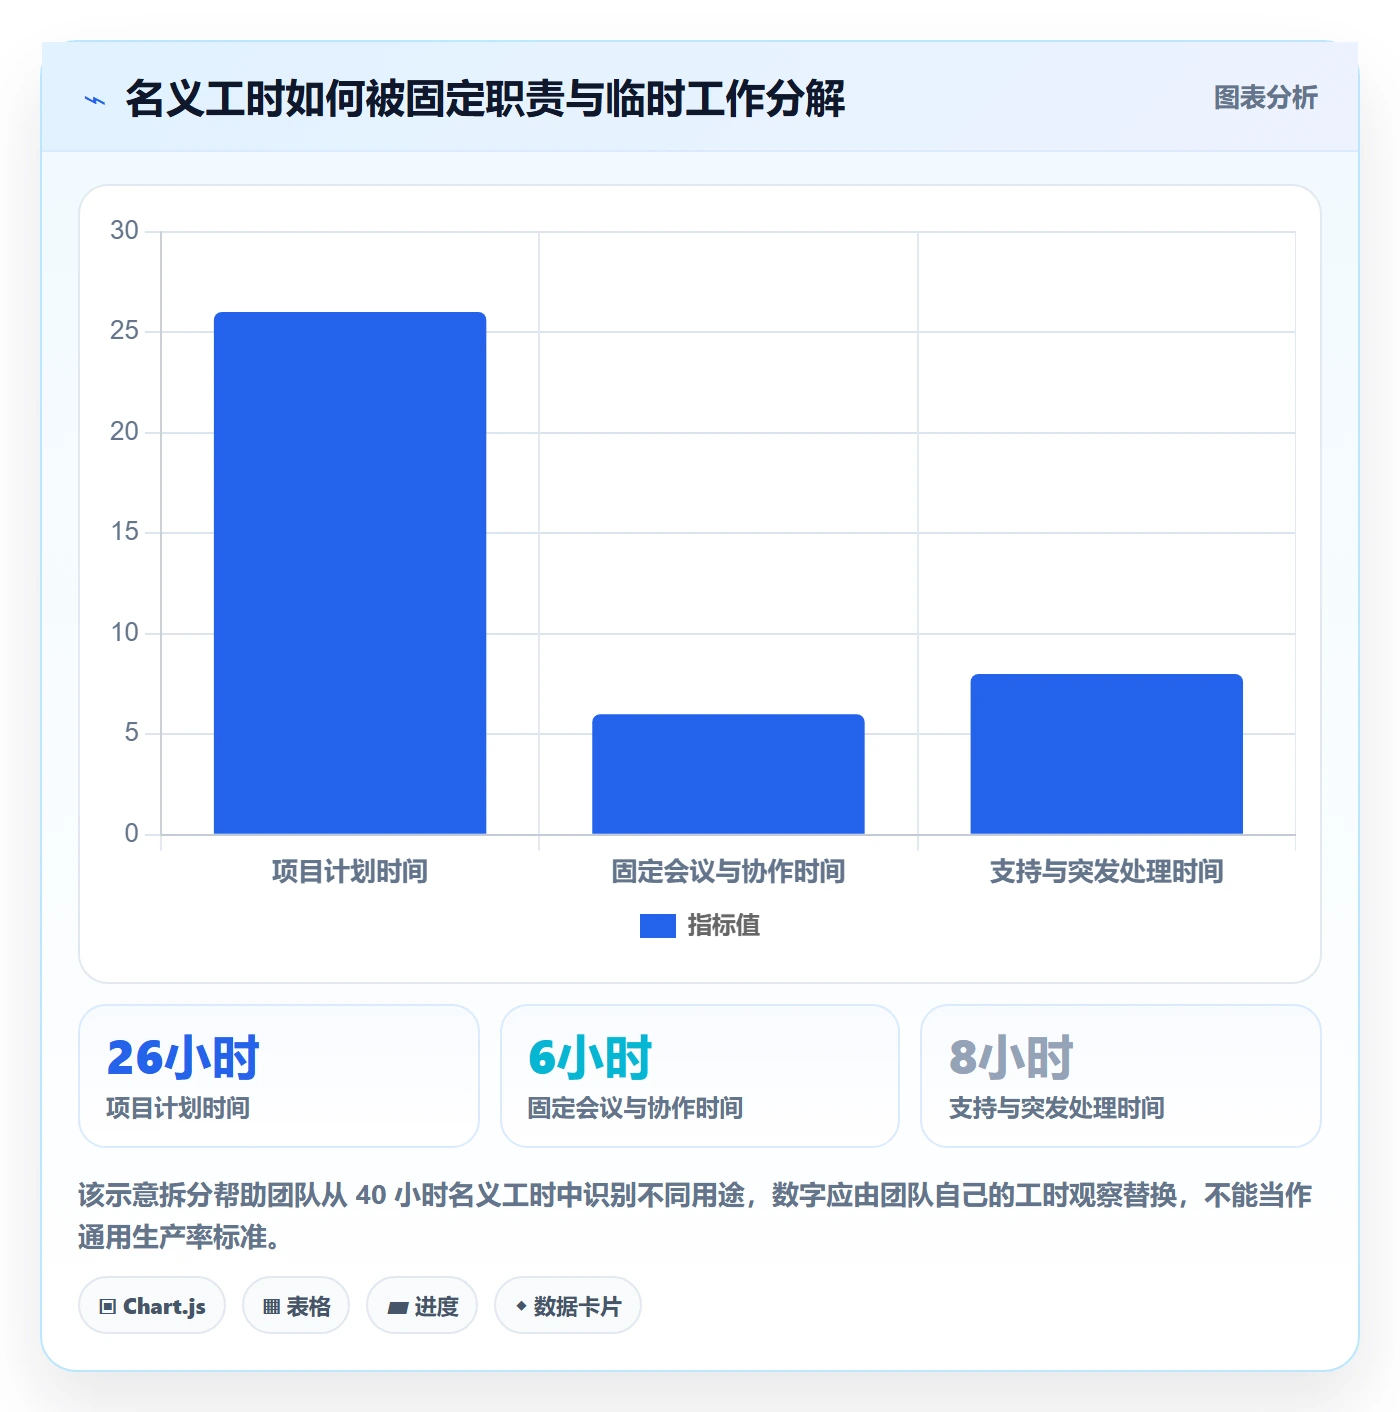The height and width of the screenshot is (1412, 1400).
Task: Click the 图表分析 label in the header
Action: pyautogui.click(x=1265, y=98)
